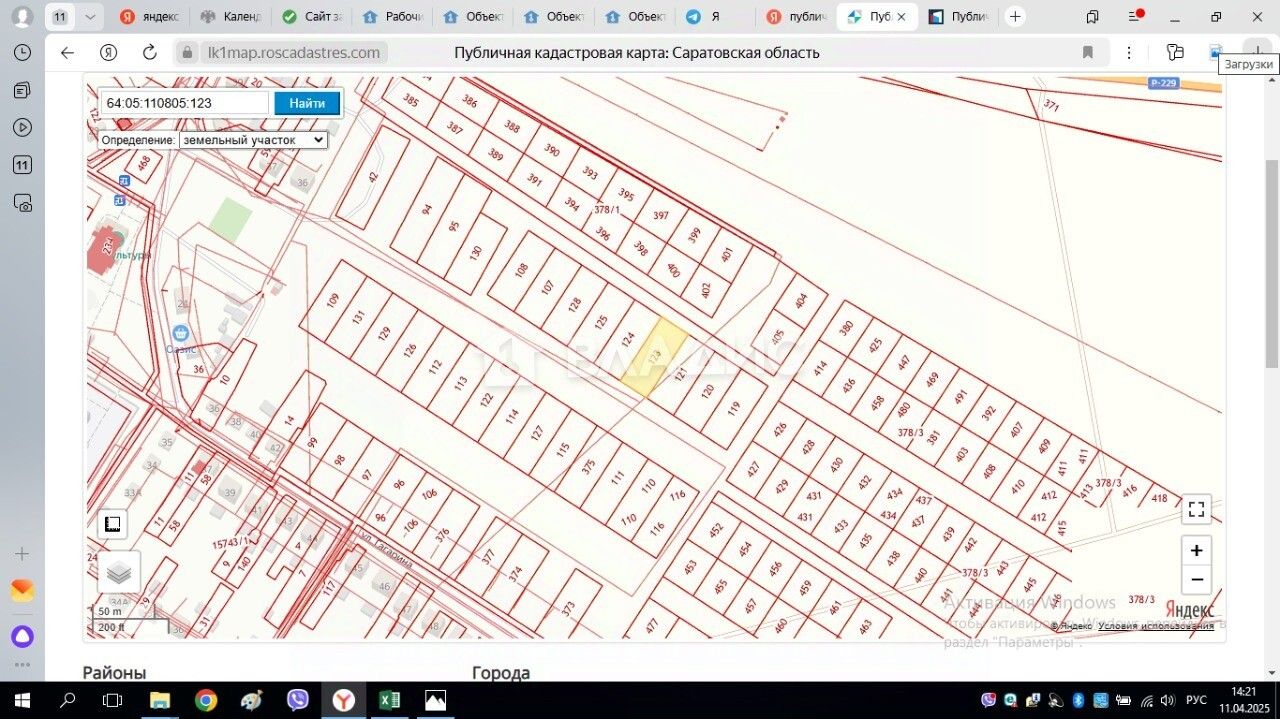1280x719 pixels.
Task: Open the Определение type dropdown
Action: [x=253, y=140]
